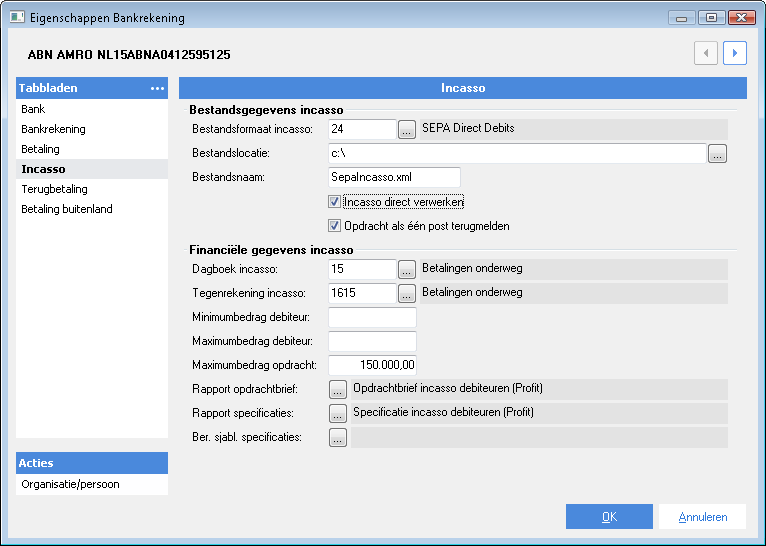Edit the Bestandsnaam SepaIncasso.xml field
Viewport: 766px width, 546px height.
(394, 177)
